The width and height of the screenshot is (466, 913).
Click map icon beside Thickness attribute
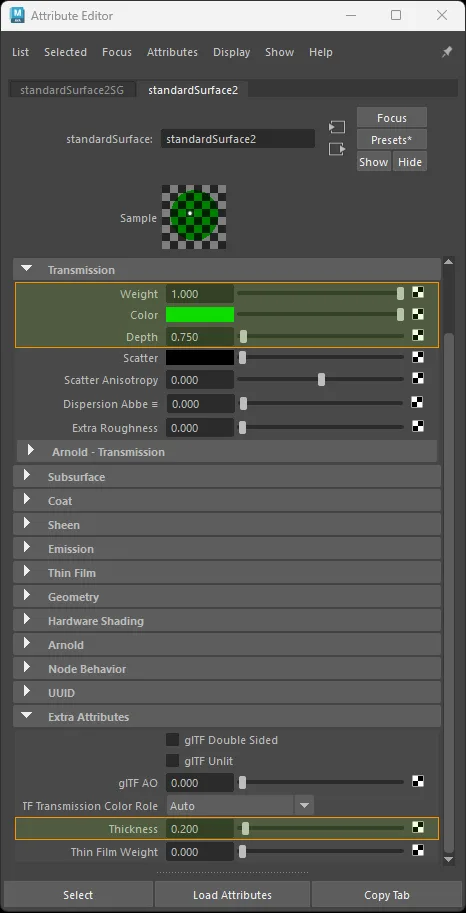pos(418,827)
